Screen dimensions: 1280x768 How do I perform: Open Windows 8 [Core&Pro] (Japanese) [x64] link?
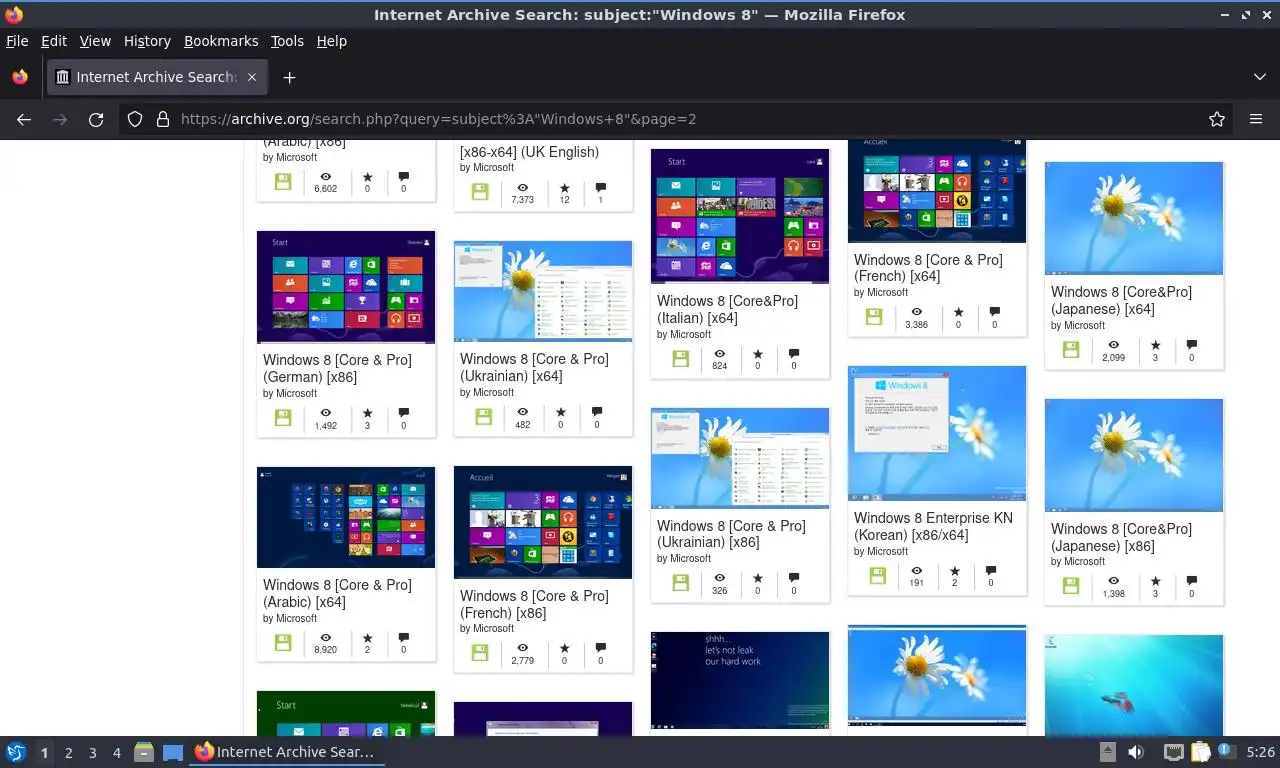[1121, 300]
